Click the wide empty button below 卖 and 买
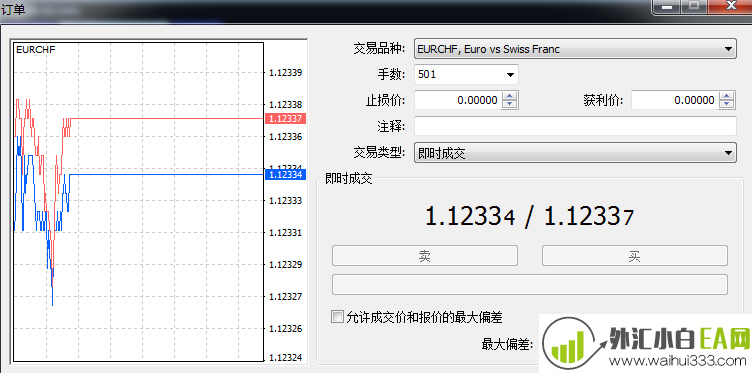This screenshot has width=752, height=373. tap(530, 285)
